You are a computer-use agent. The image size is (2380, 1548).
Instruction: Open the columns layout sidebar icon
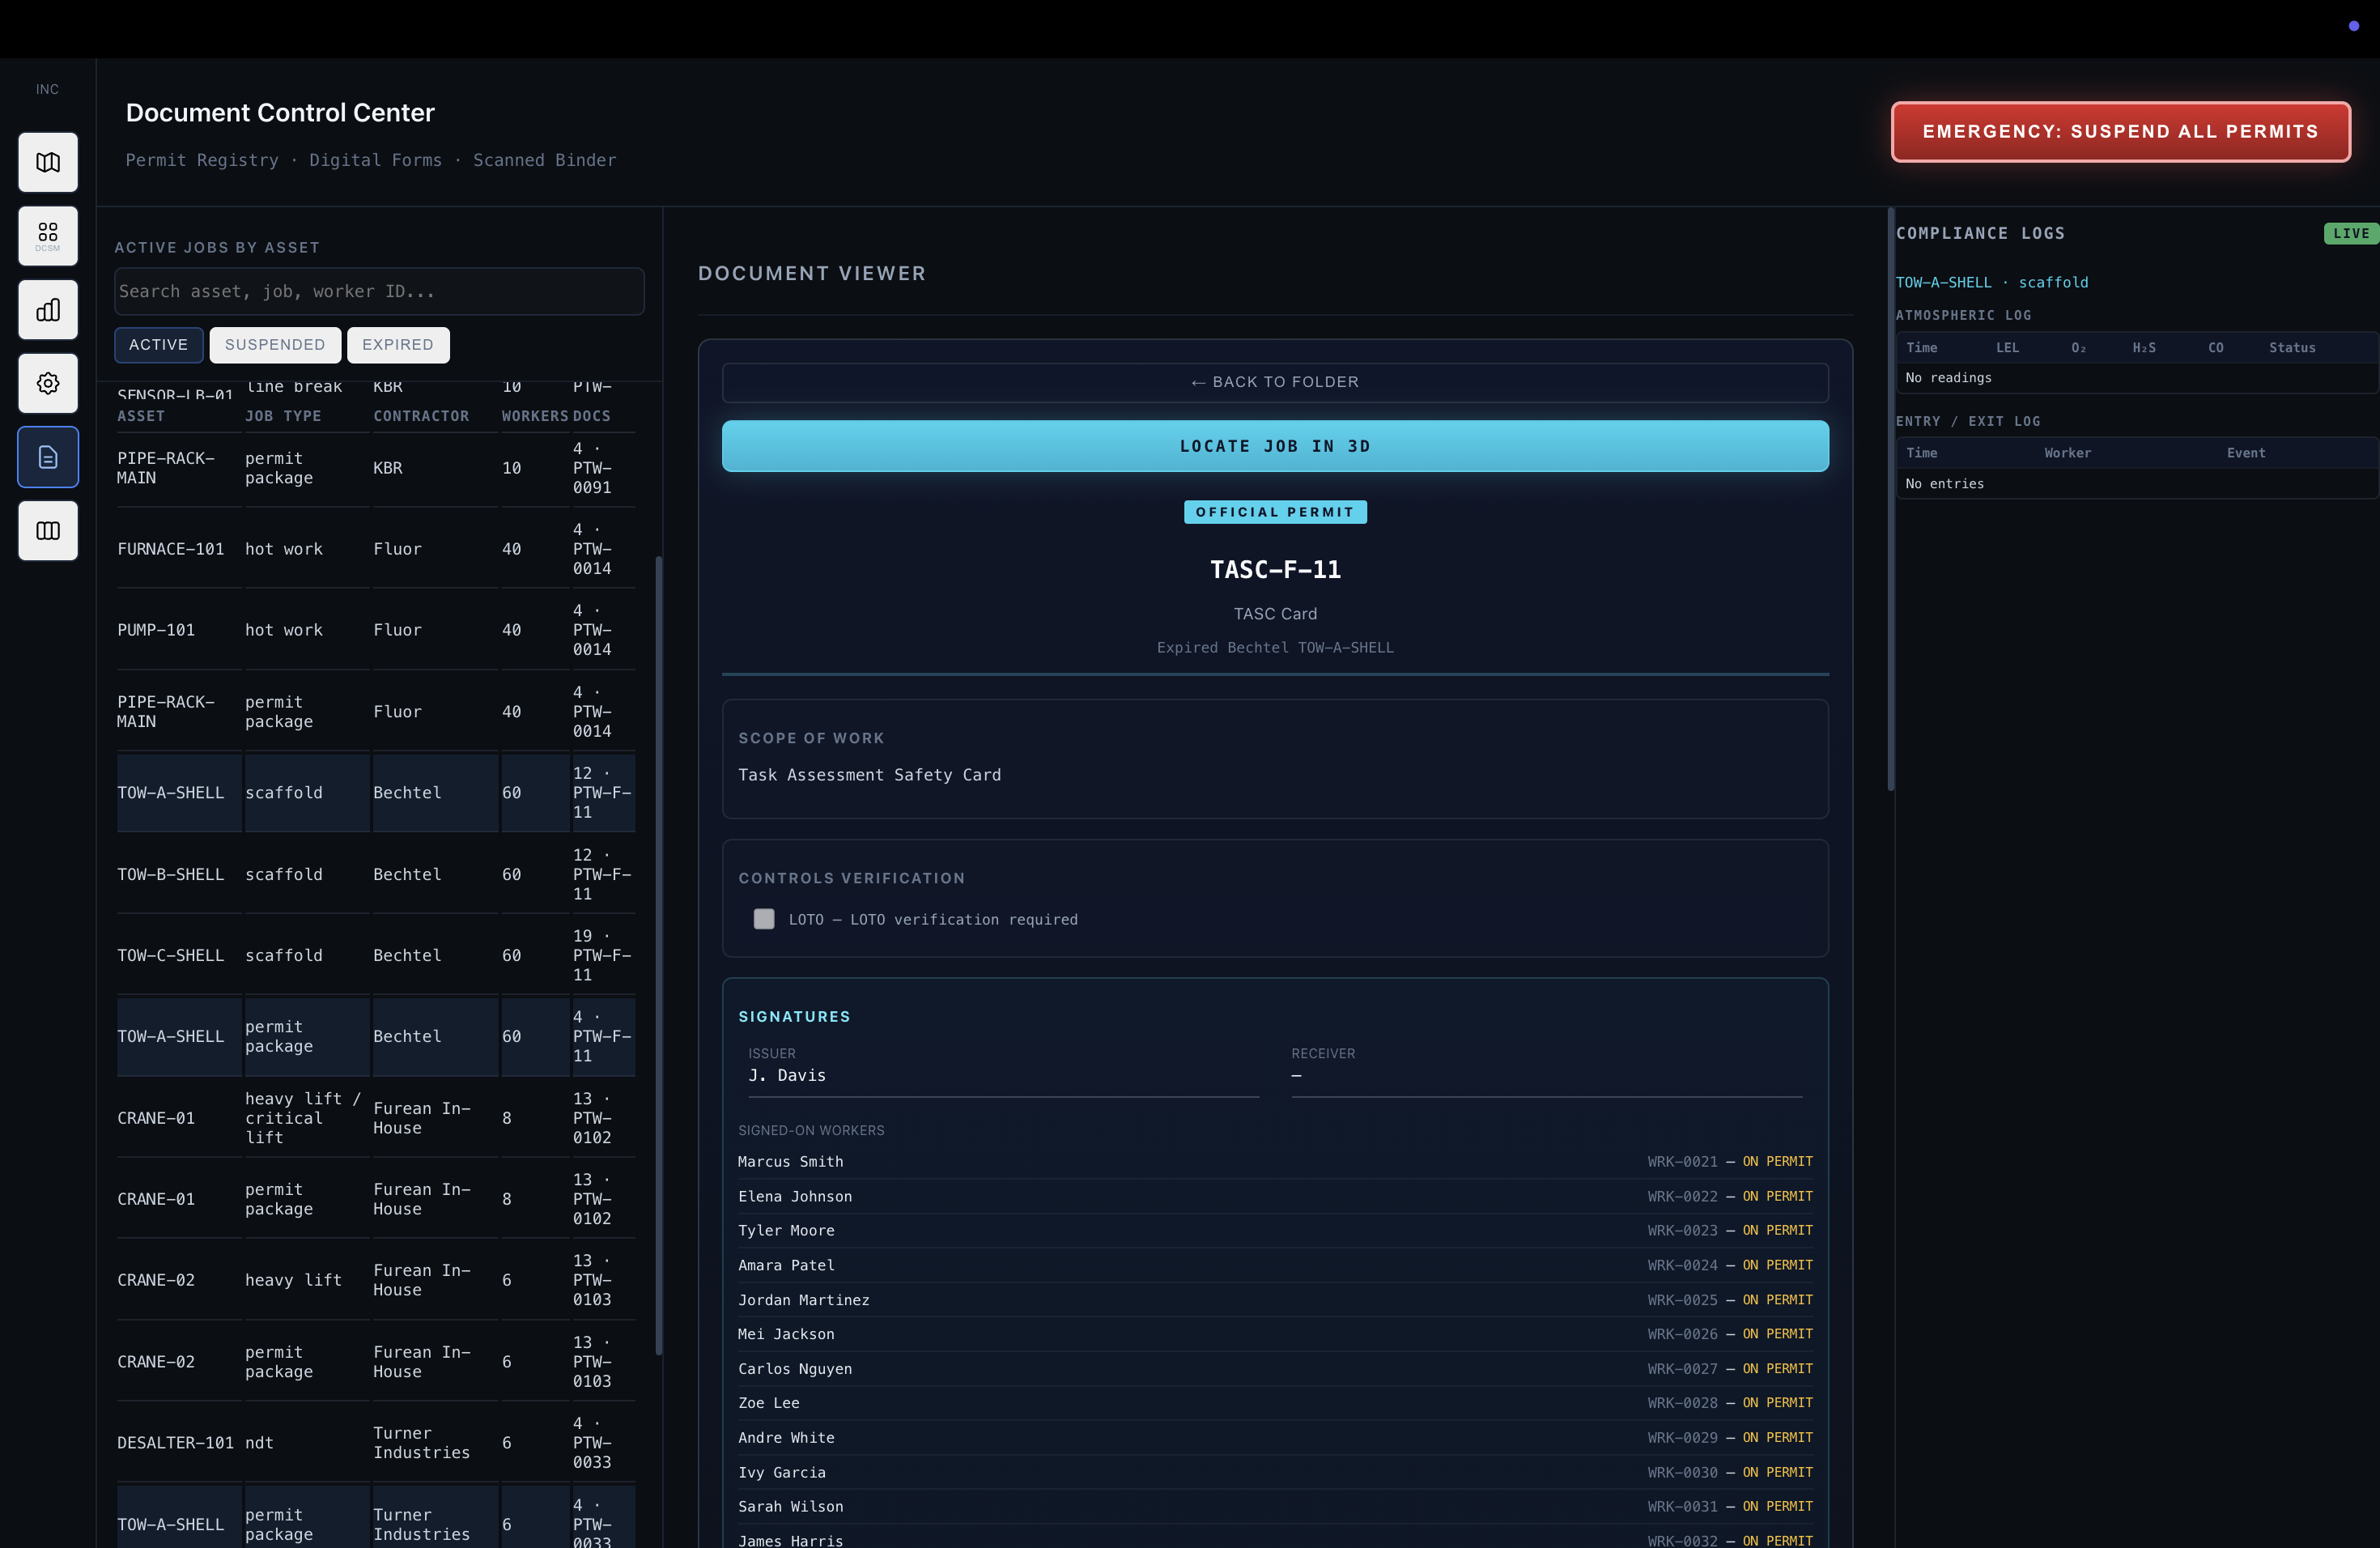point(48,531)
